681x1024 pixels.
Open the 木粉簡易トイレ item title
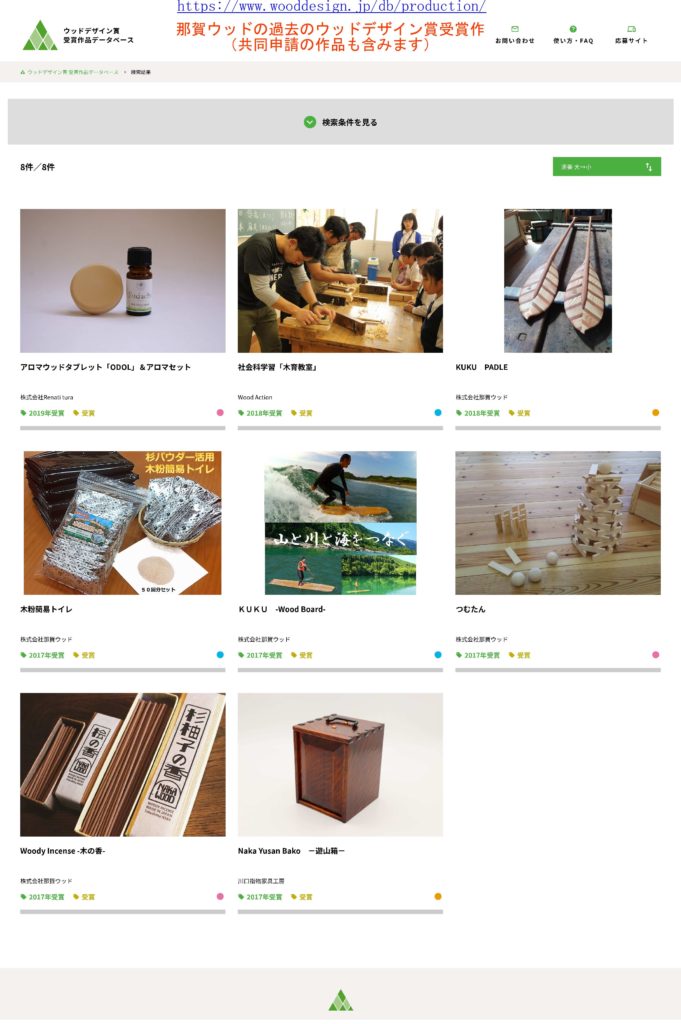pyautogui.click(x=46, y=609)
